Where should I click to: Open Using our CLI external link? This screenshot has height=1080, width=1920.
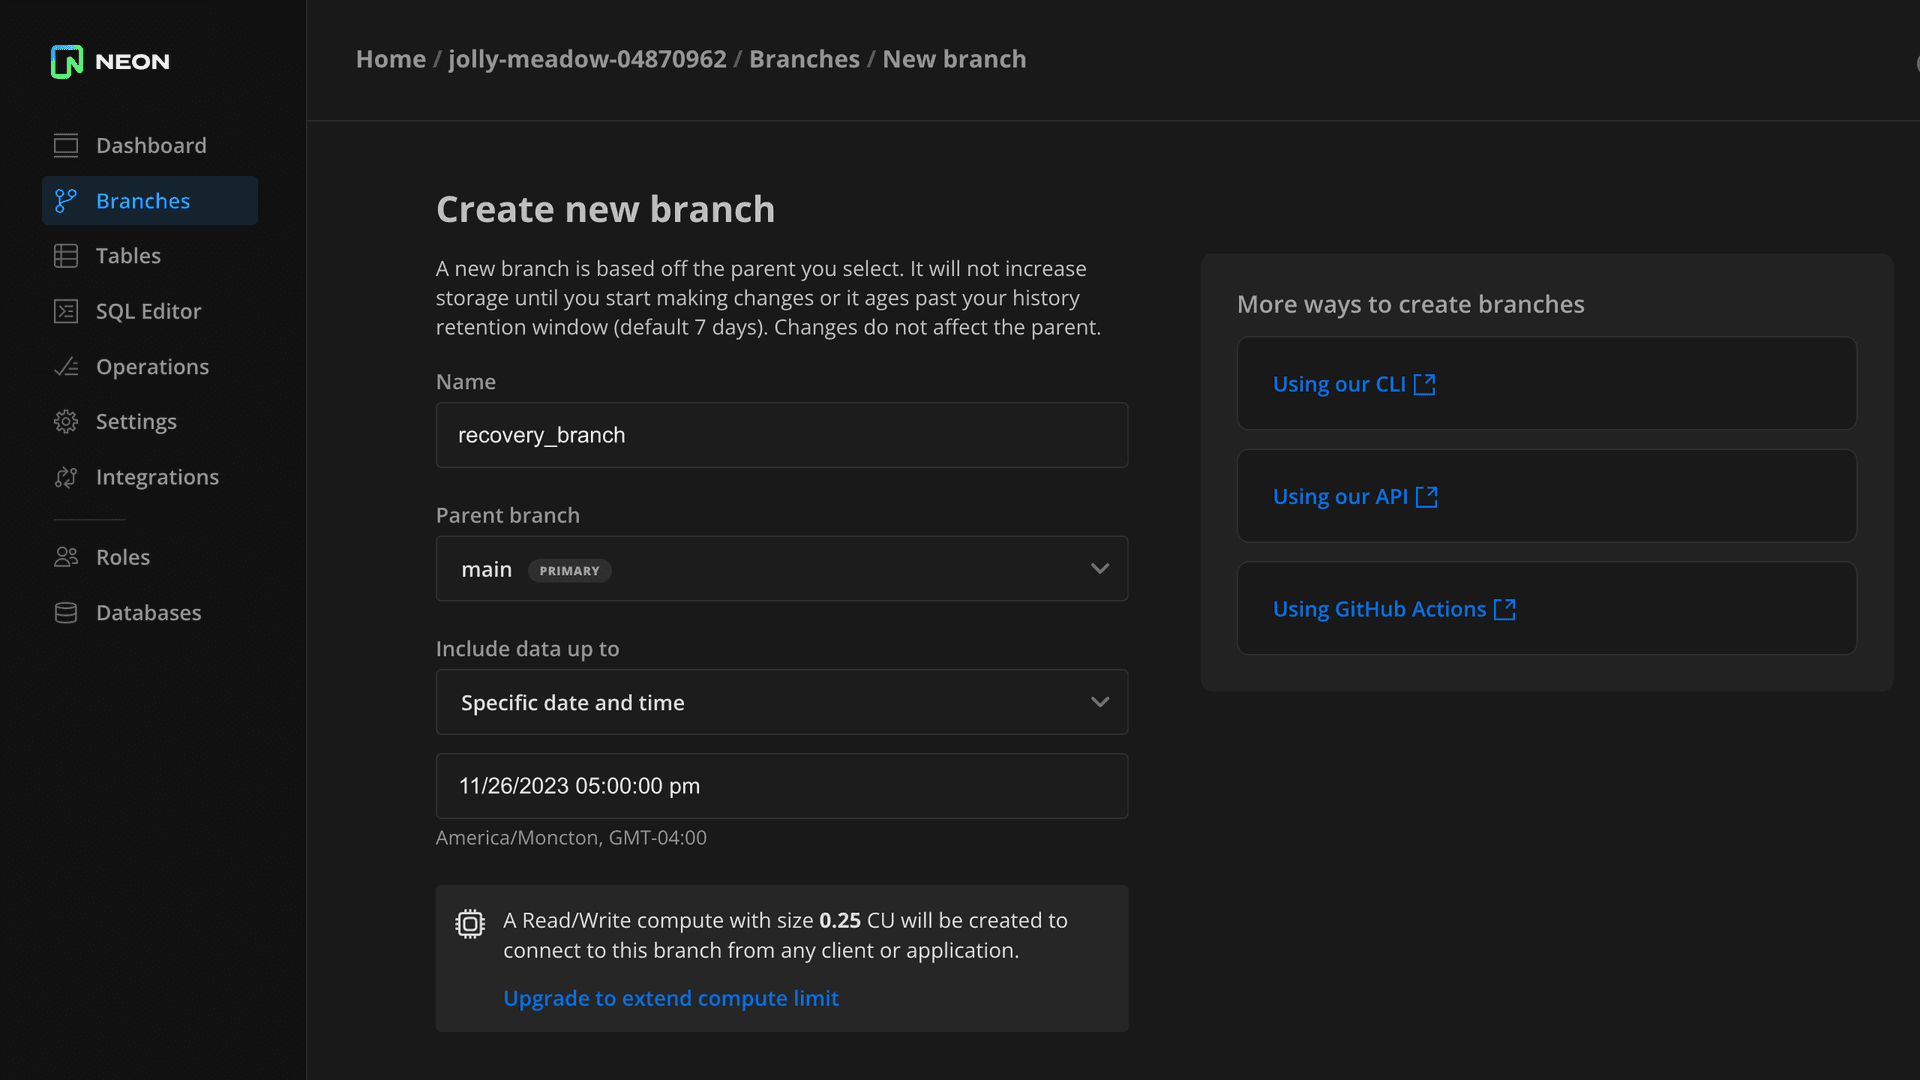(x=1354, y=384)
